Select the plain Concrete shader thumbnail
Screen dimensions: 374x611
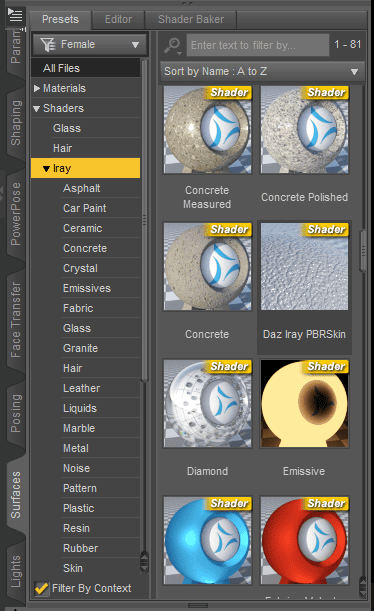coord(208,267)
